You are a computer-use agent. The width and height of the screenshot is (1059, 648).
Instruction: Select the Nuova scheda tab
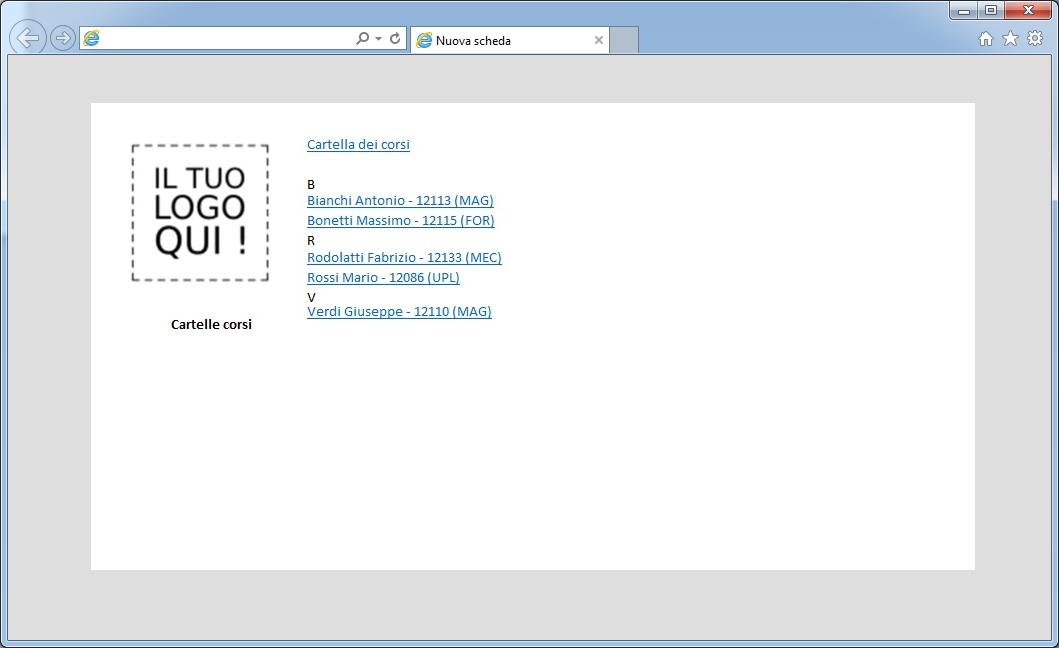point(500,41)
